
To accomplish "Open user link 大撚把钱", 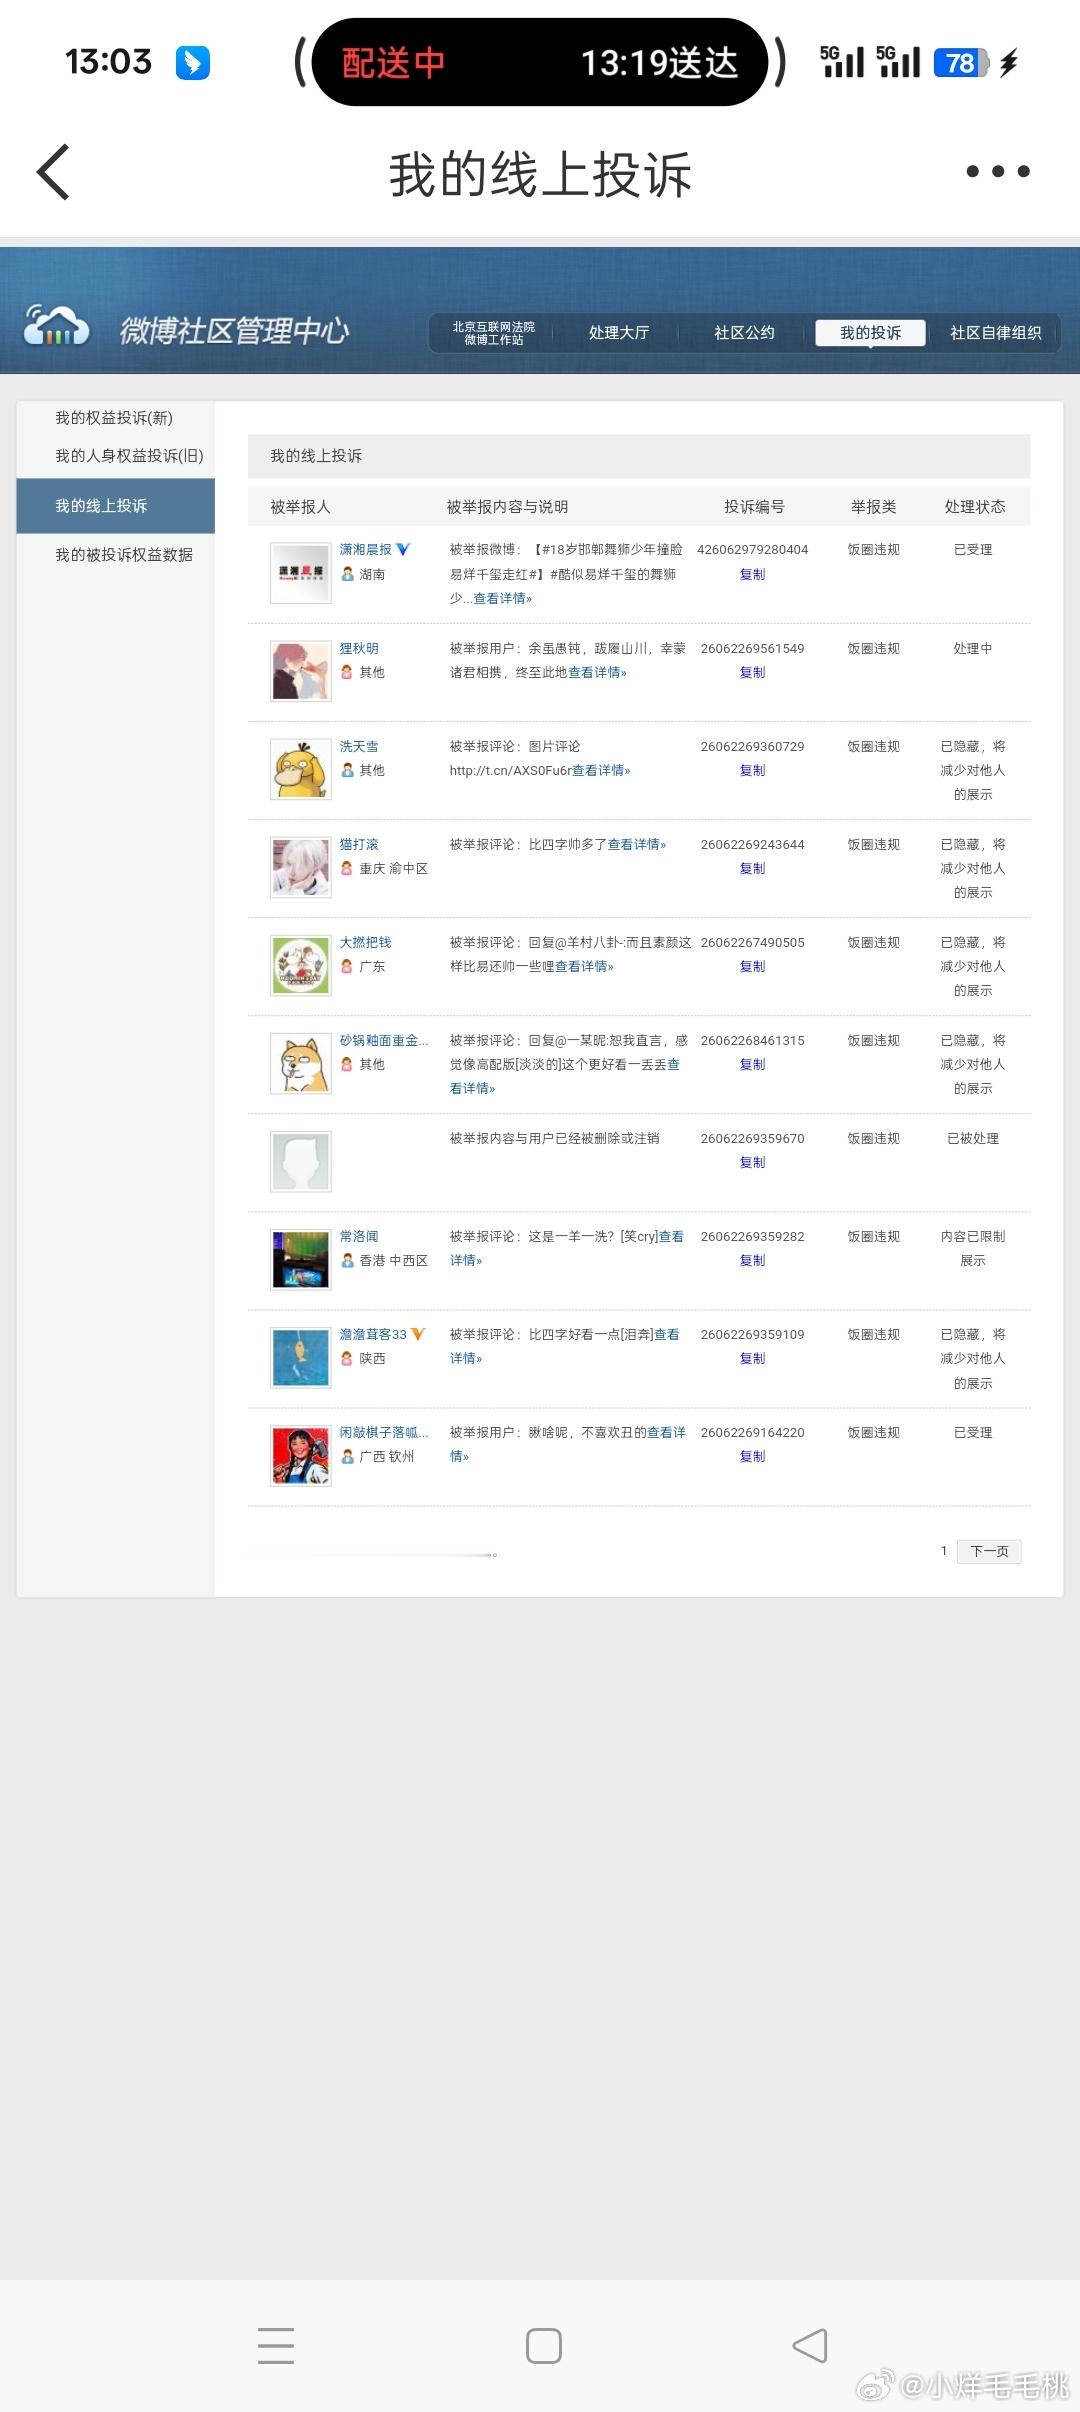I will 365,942.
